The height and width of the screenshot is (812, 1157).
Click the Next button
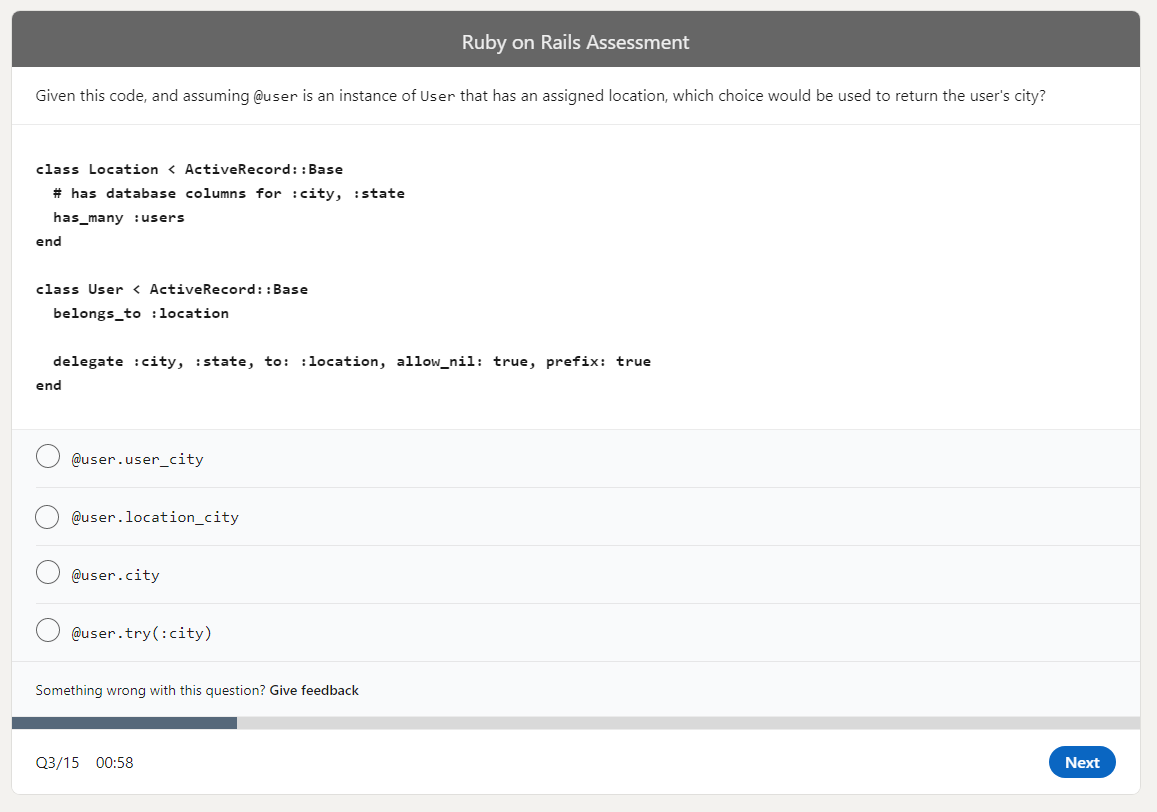click(1082, 762)
